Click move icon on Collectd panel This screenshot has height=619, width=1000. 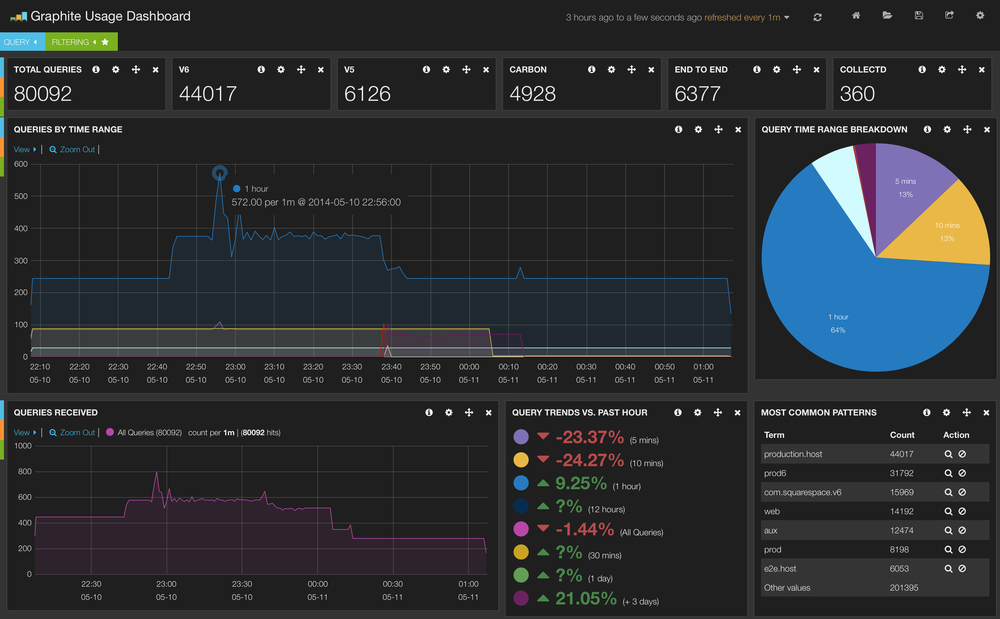tap(962, 69)
